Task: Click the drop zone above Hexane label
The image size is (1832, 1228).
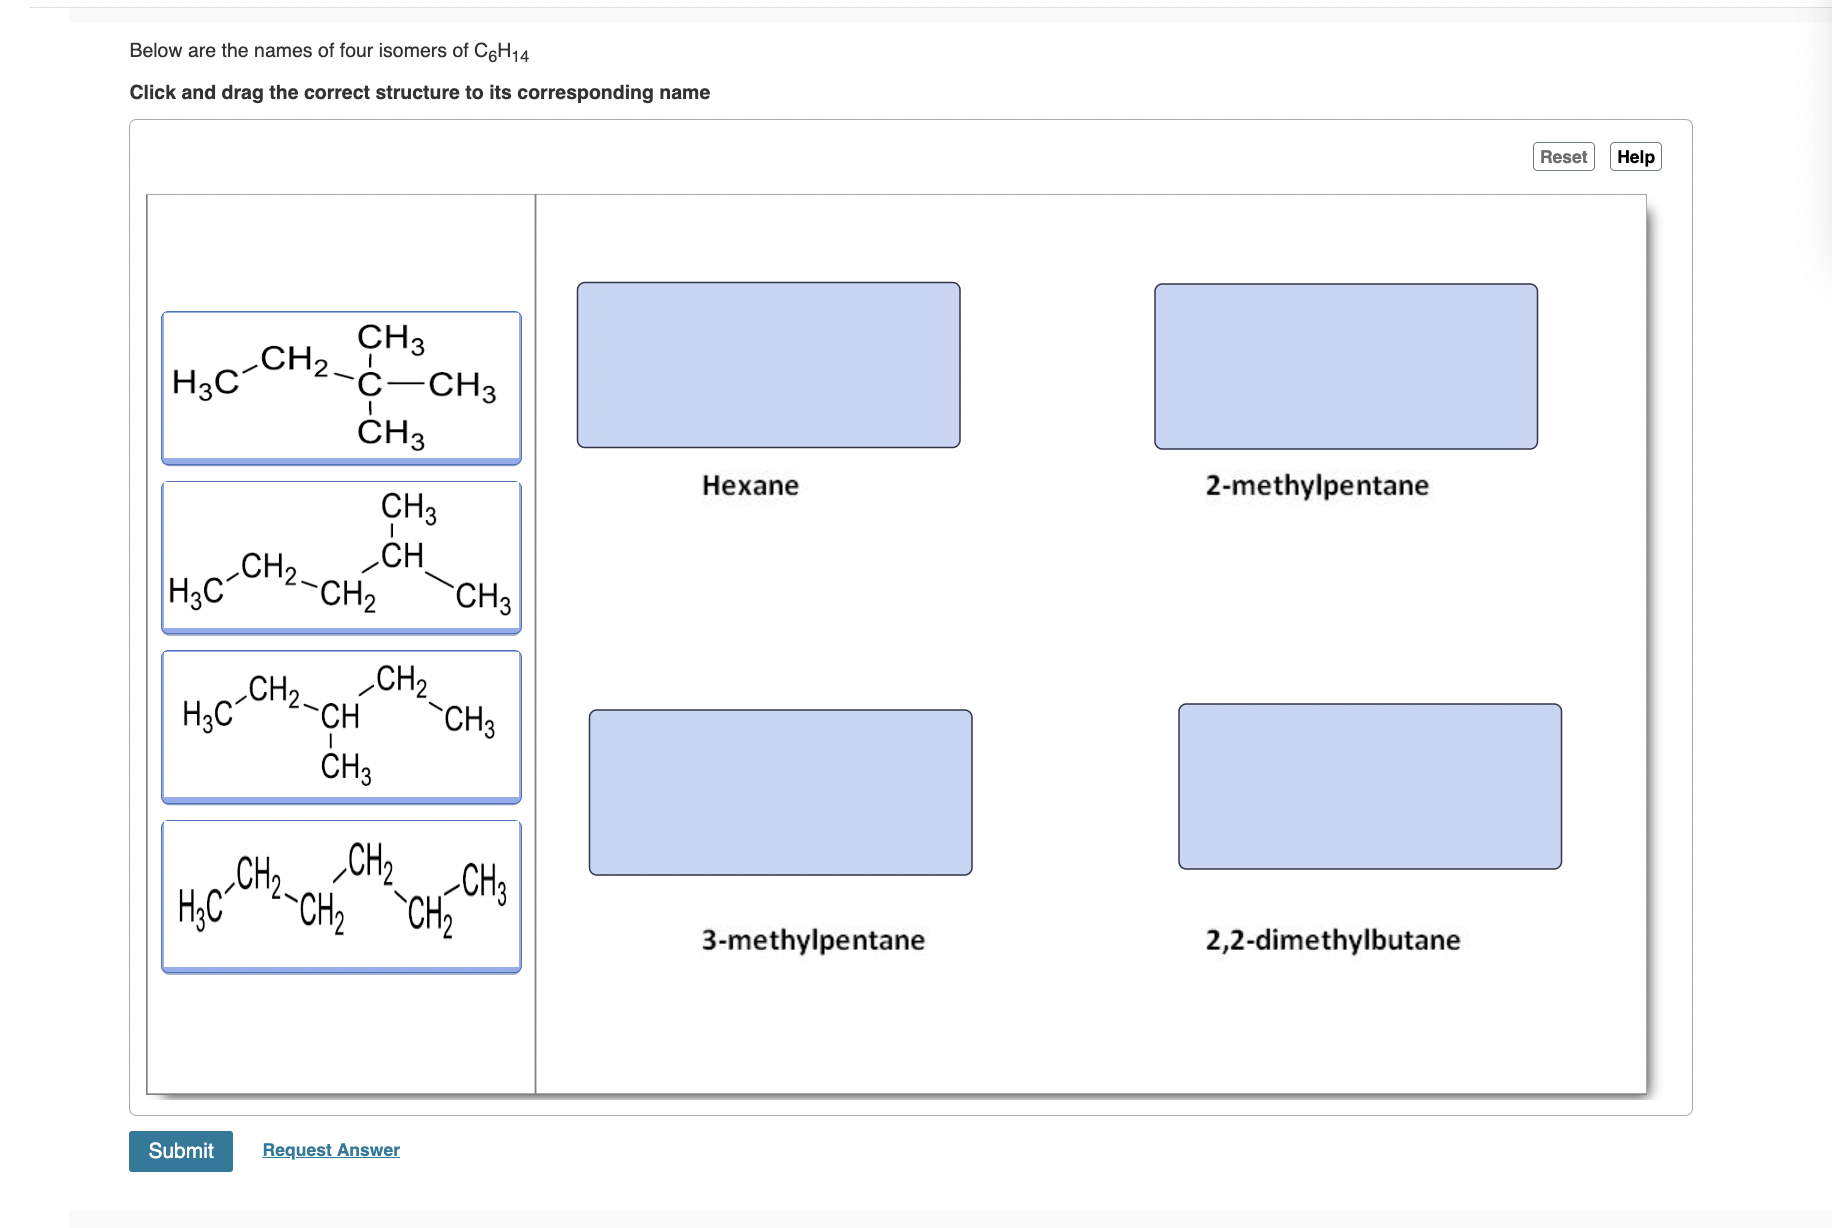Action: (768, 366)
